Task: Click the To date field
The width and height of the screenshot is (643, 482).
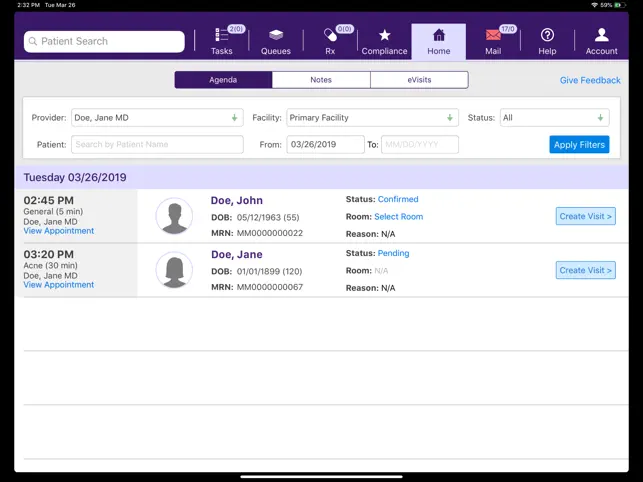Action: [420, 144]
